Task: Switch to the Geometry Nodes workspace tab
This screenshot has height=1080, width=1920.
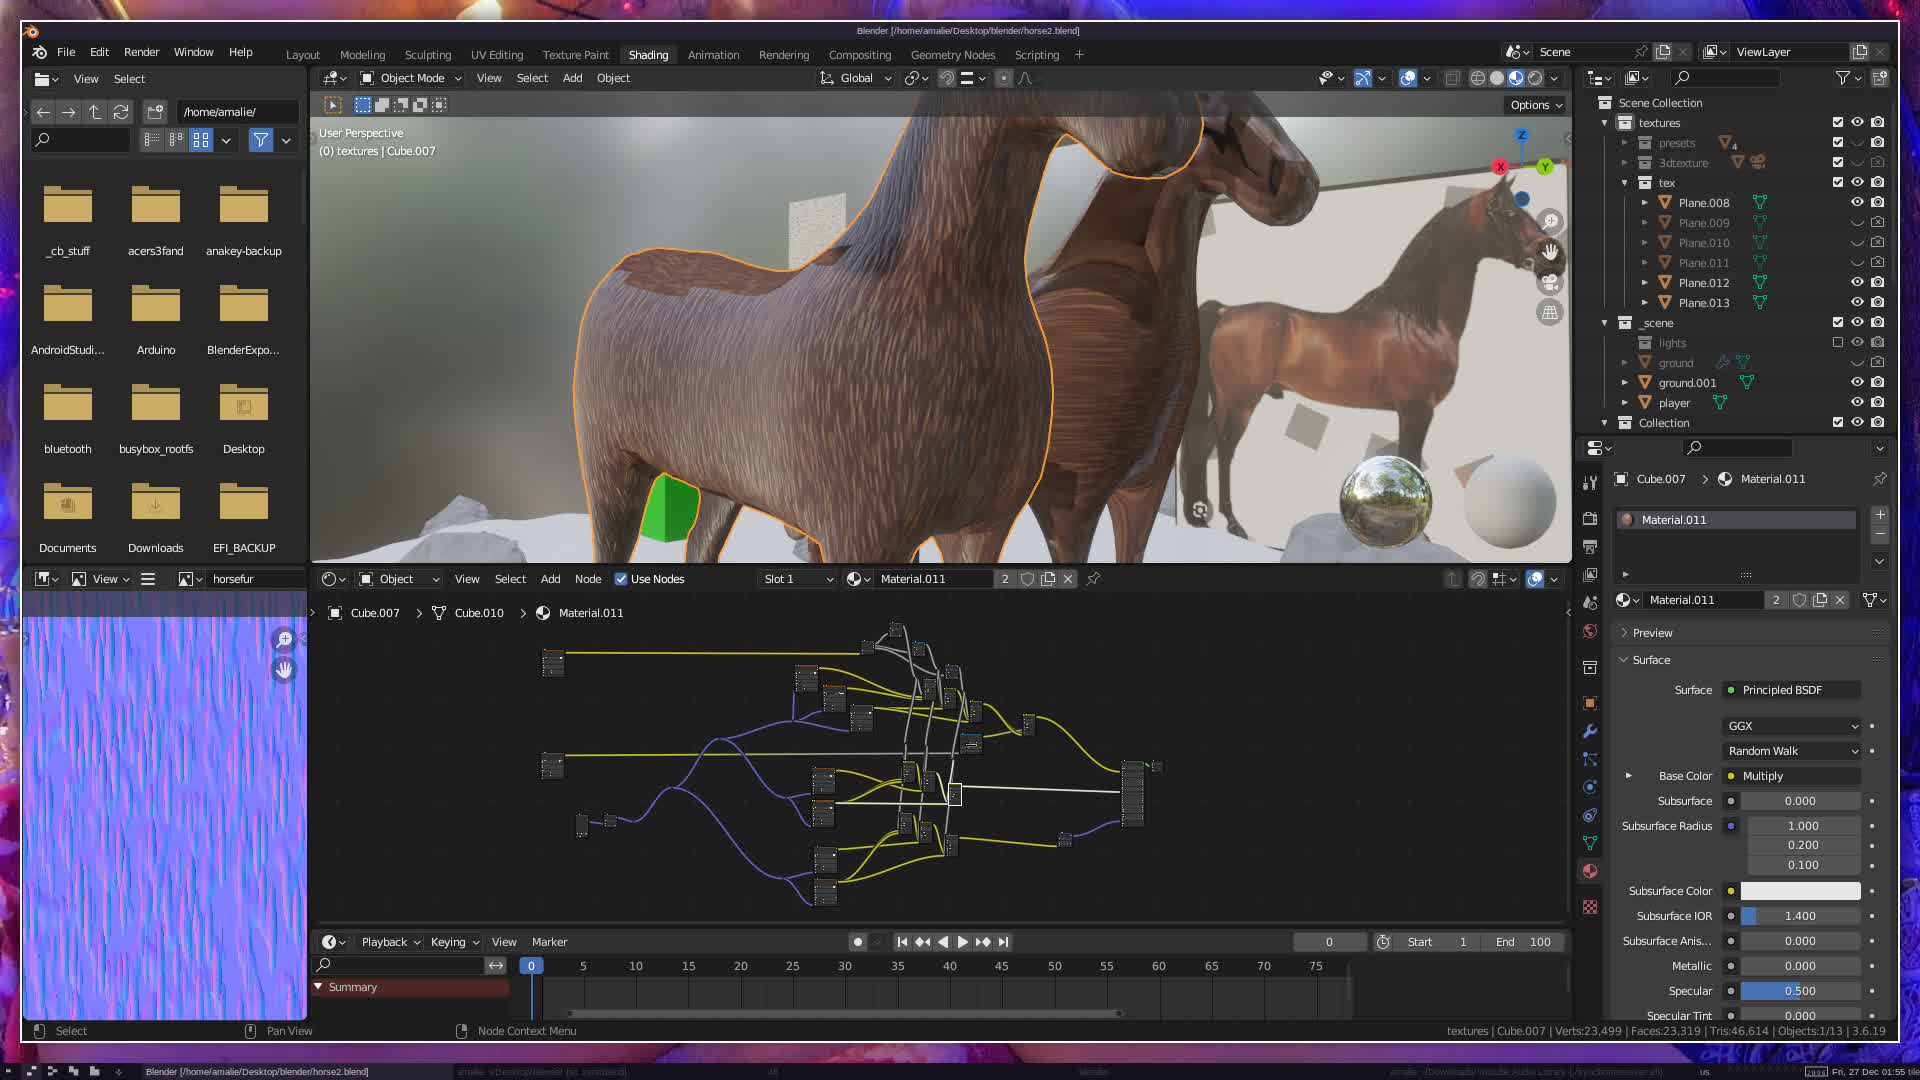Action: point(952,55)
